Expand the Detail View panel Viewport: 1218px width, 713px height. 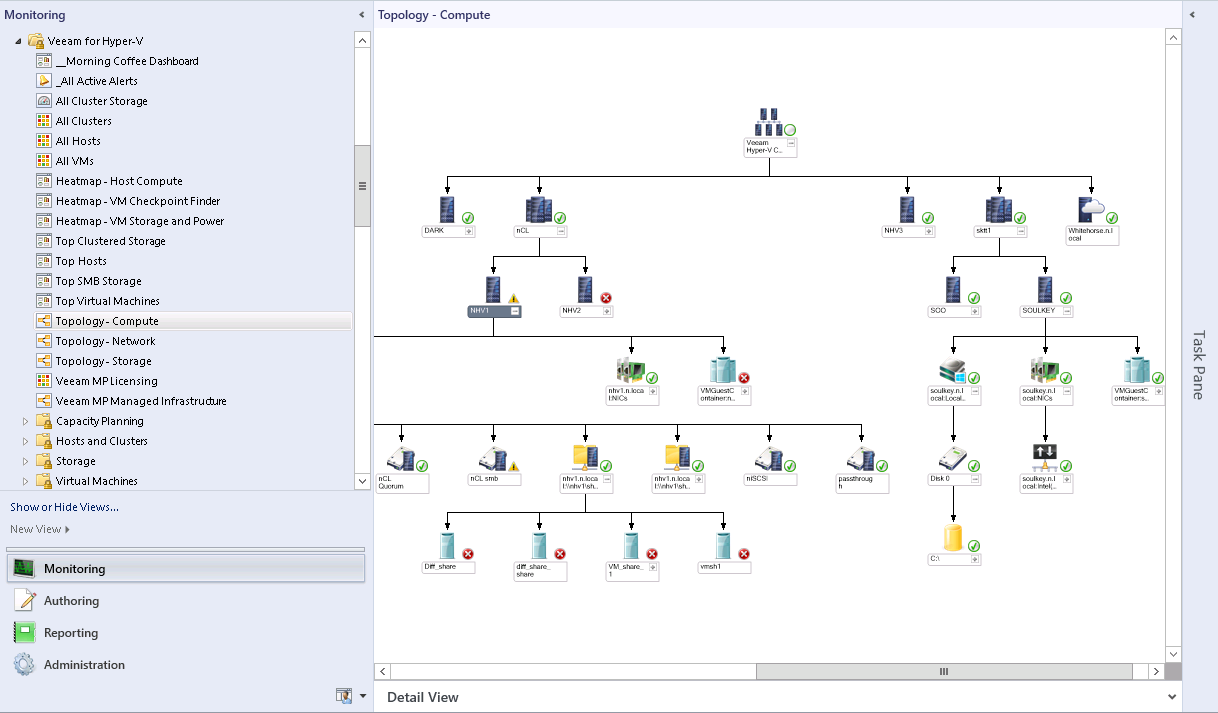click(x=1172, y=697)
